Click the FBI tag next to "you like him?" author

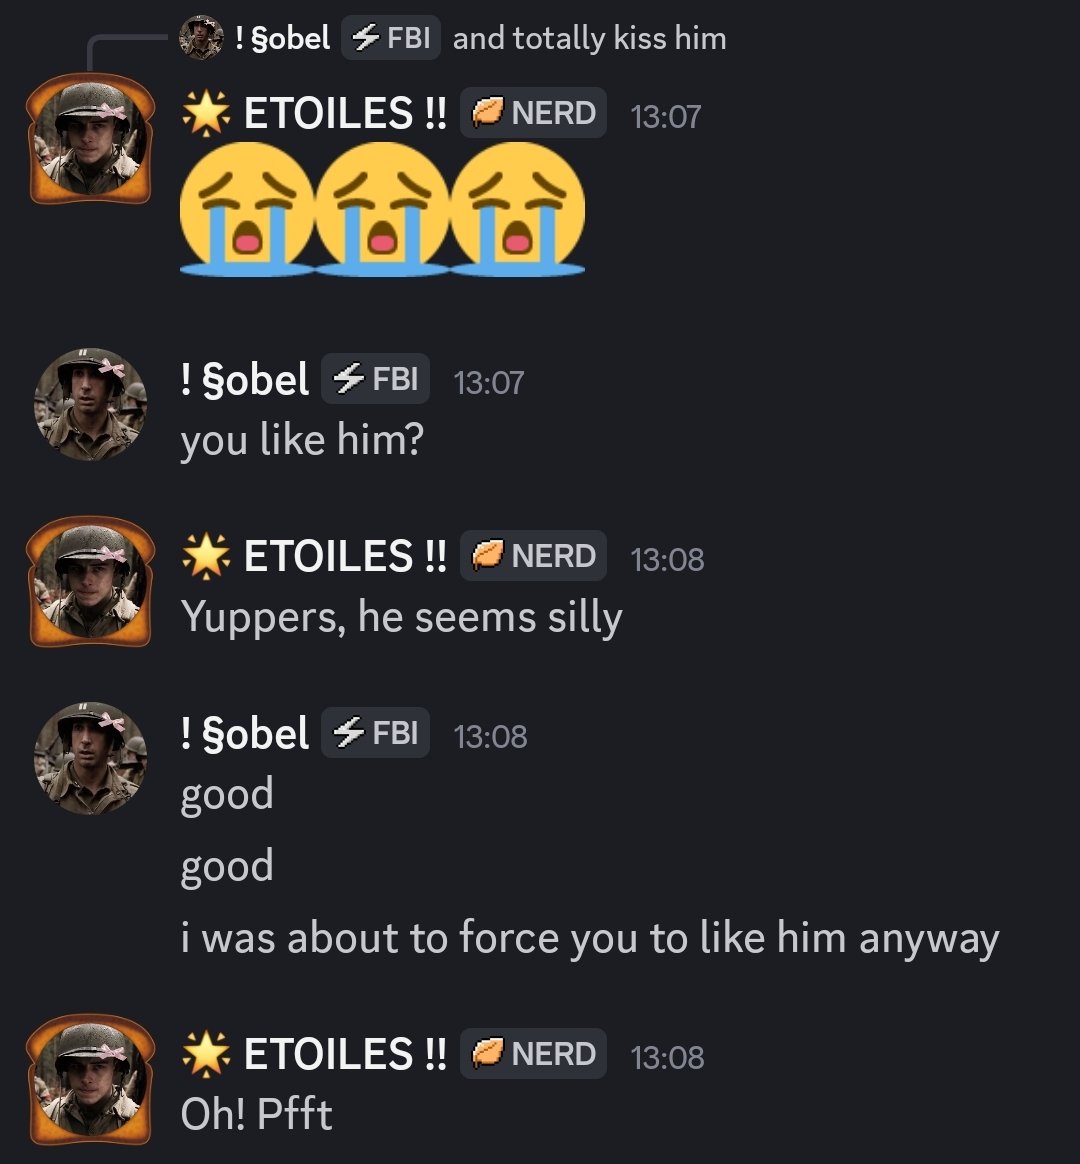click(375, 379)
